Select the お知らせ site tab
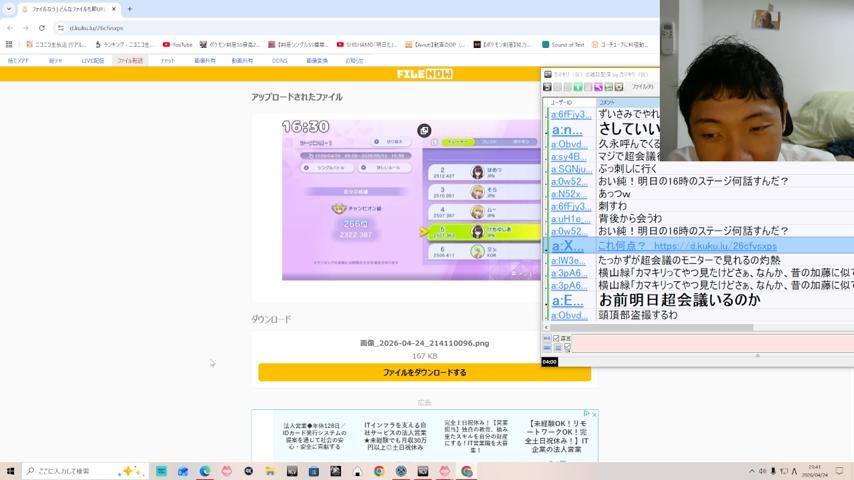 coord(354,60)
